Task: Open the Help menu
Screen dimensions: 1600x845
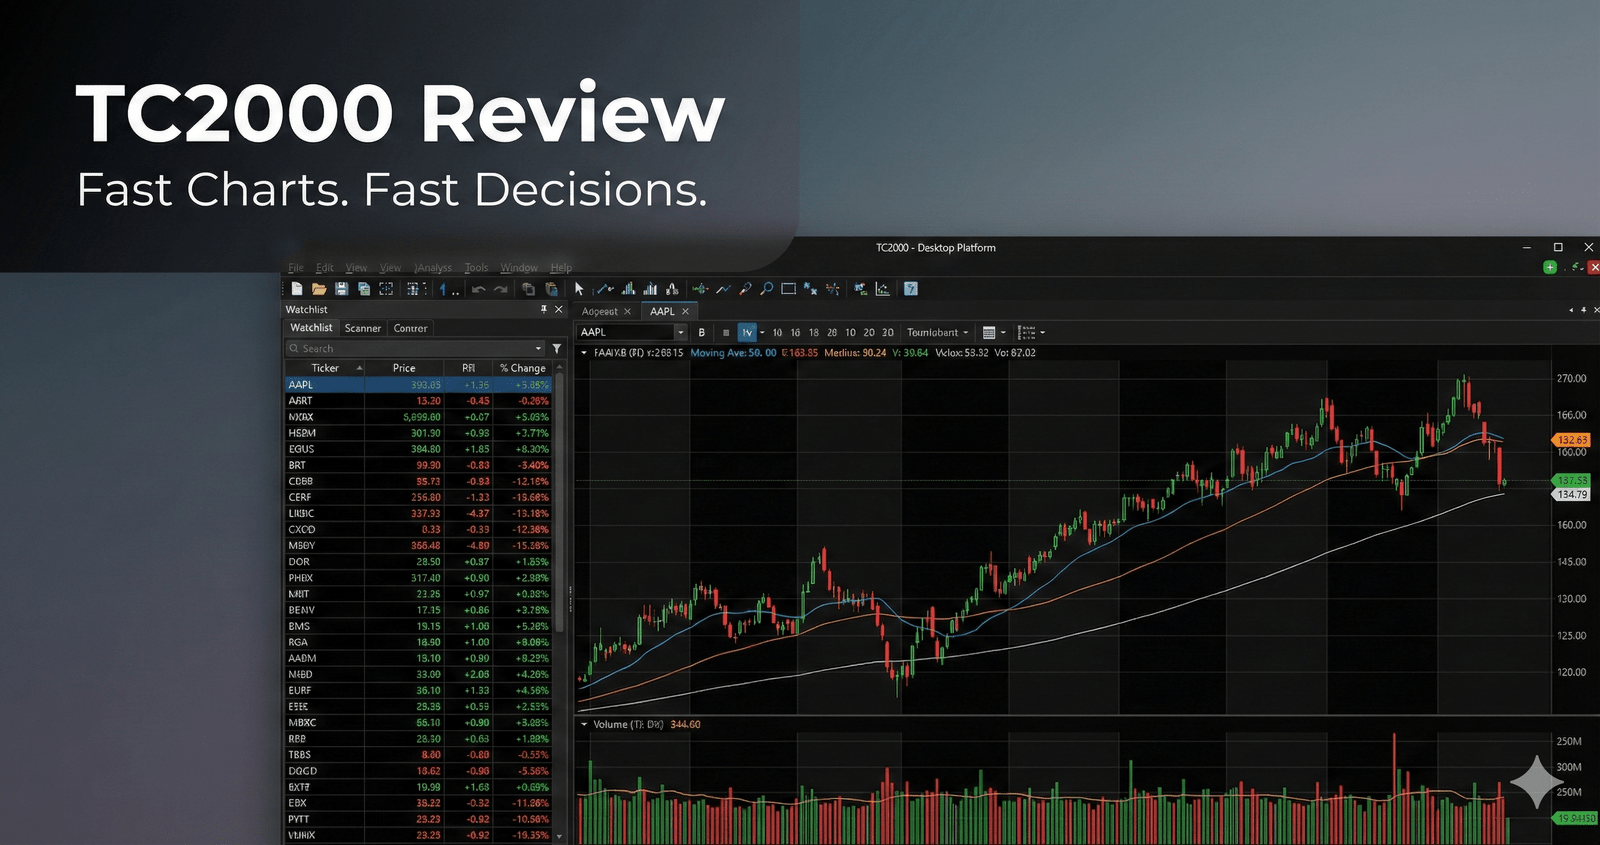Action: 561,267
